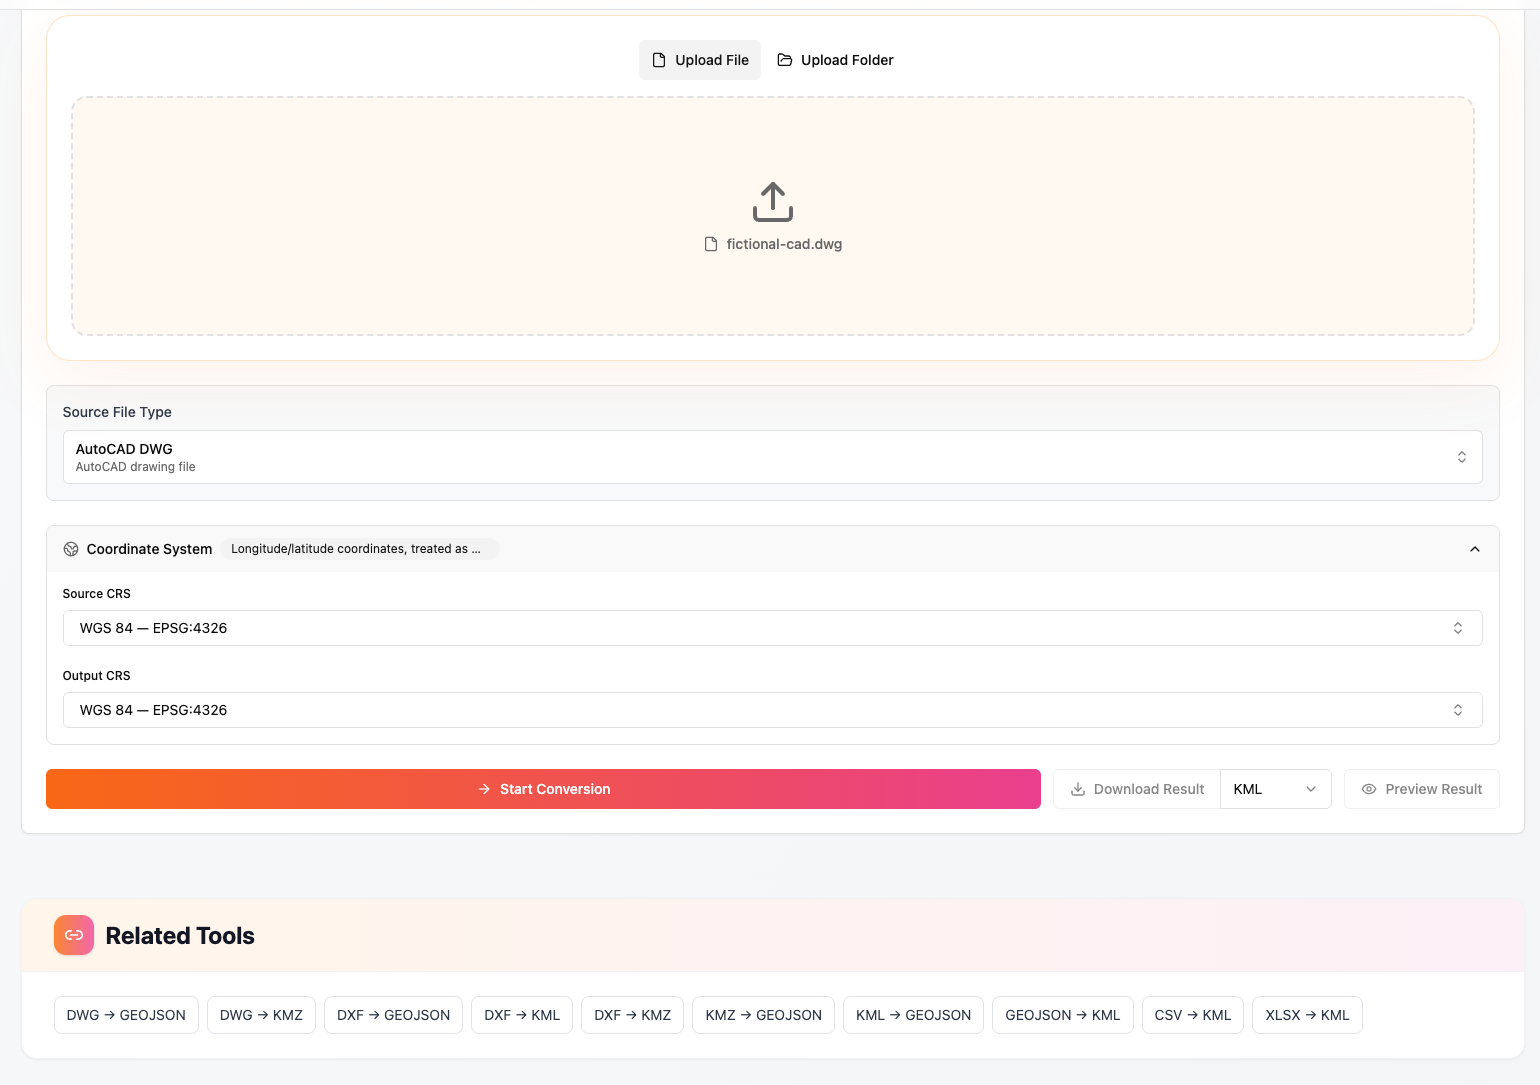This screenshot has height=1085, width=1540.
Task: Switch to Upload Folder tab
Action: (x=835, y=60)
